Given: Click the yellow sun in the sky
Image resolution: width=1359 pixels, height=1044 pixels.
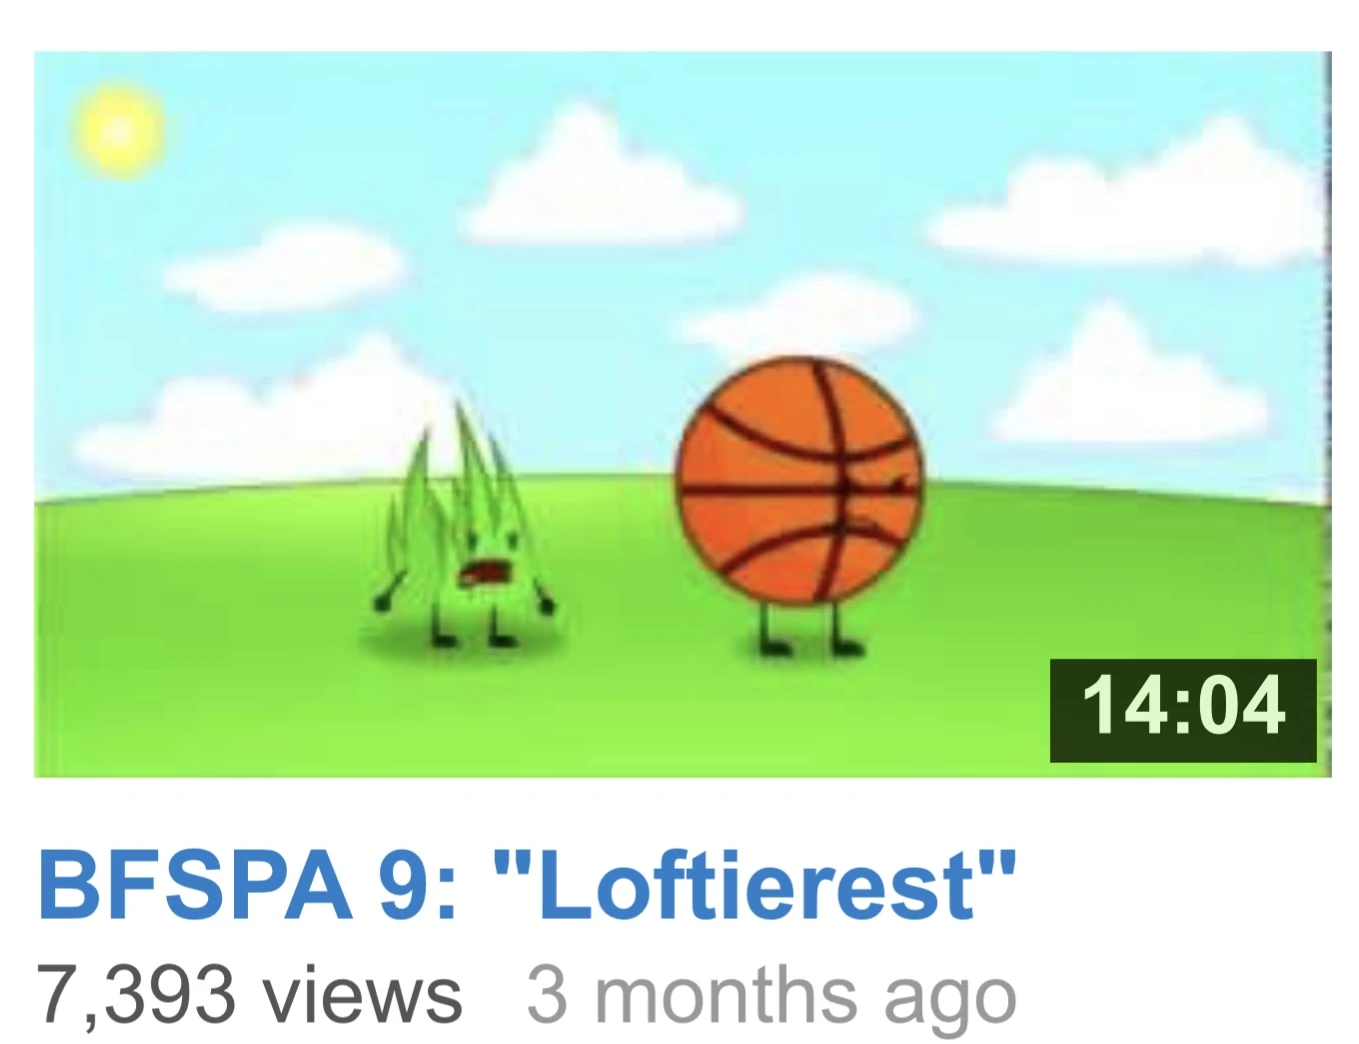Looking at the screenshot, I should [119, 131].
